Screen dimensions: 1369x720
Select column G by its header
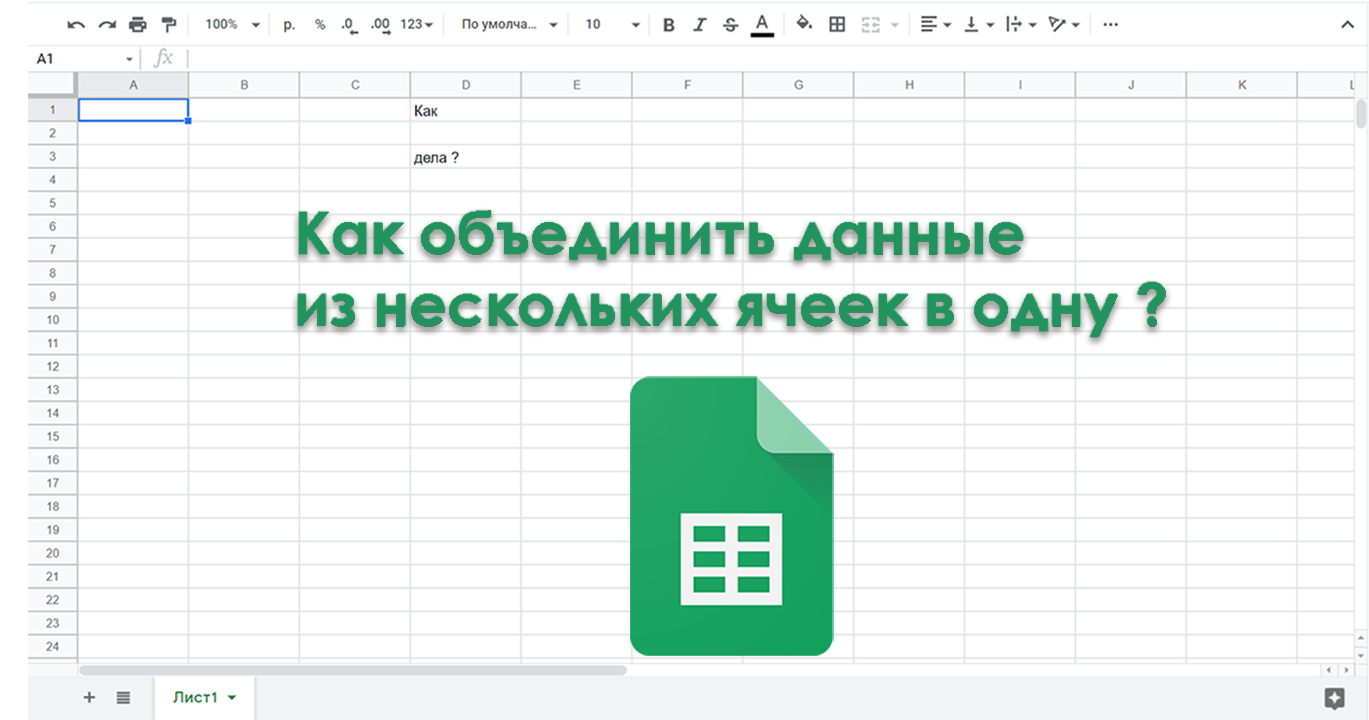(799, 86)
